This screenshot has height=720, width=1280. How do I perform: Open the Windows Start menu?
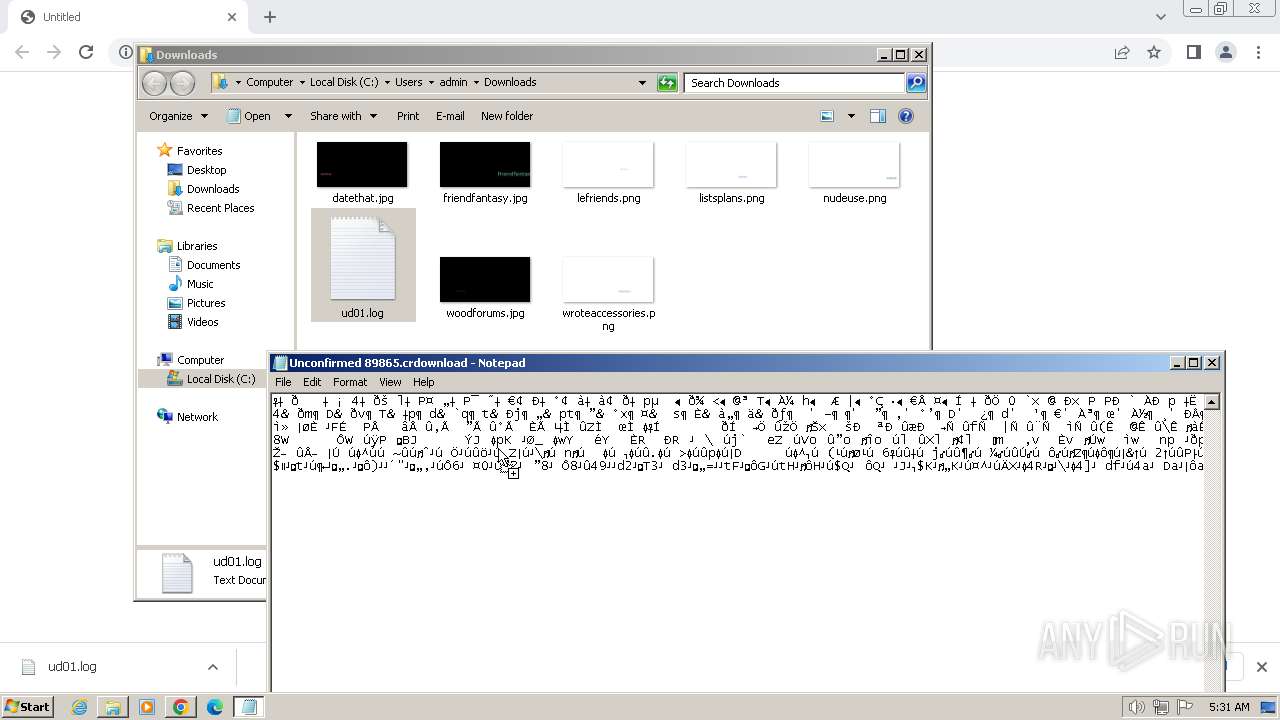28,707
